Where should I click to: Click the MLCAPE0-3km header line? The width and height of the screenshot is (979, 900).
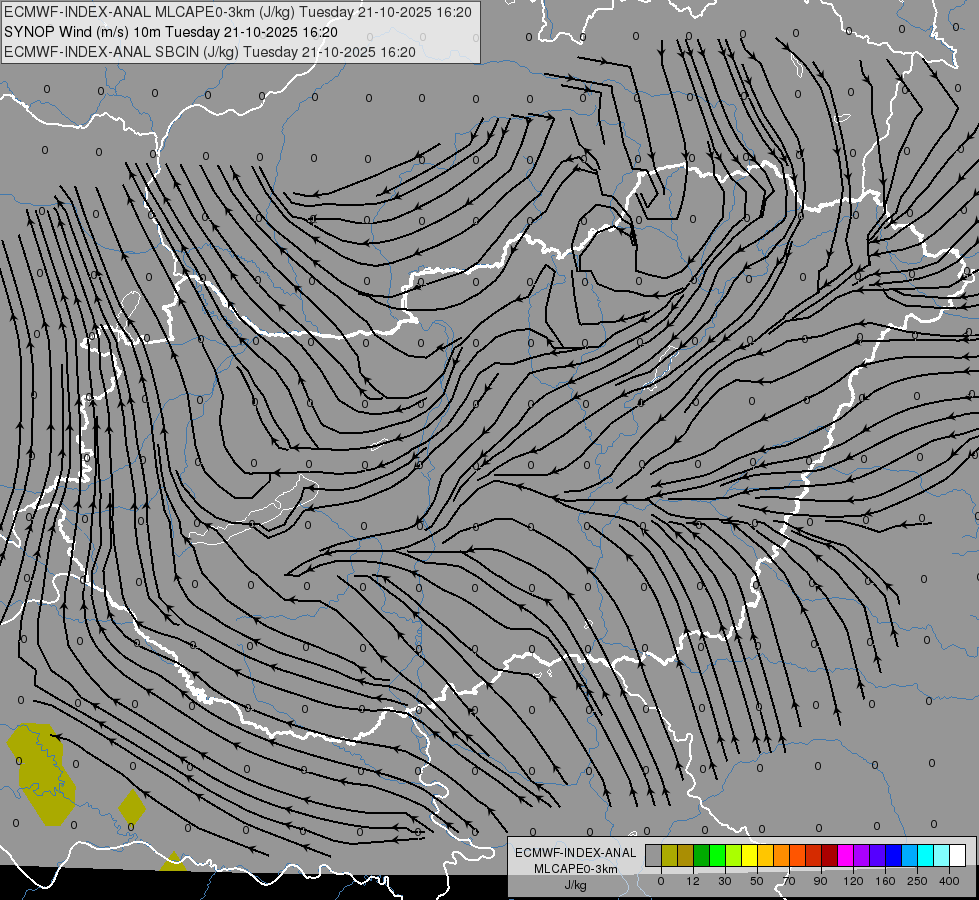(238, 12)
